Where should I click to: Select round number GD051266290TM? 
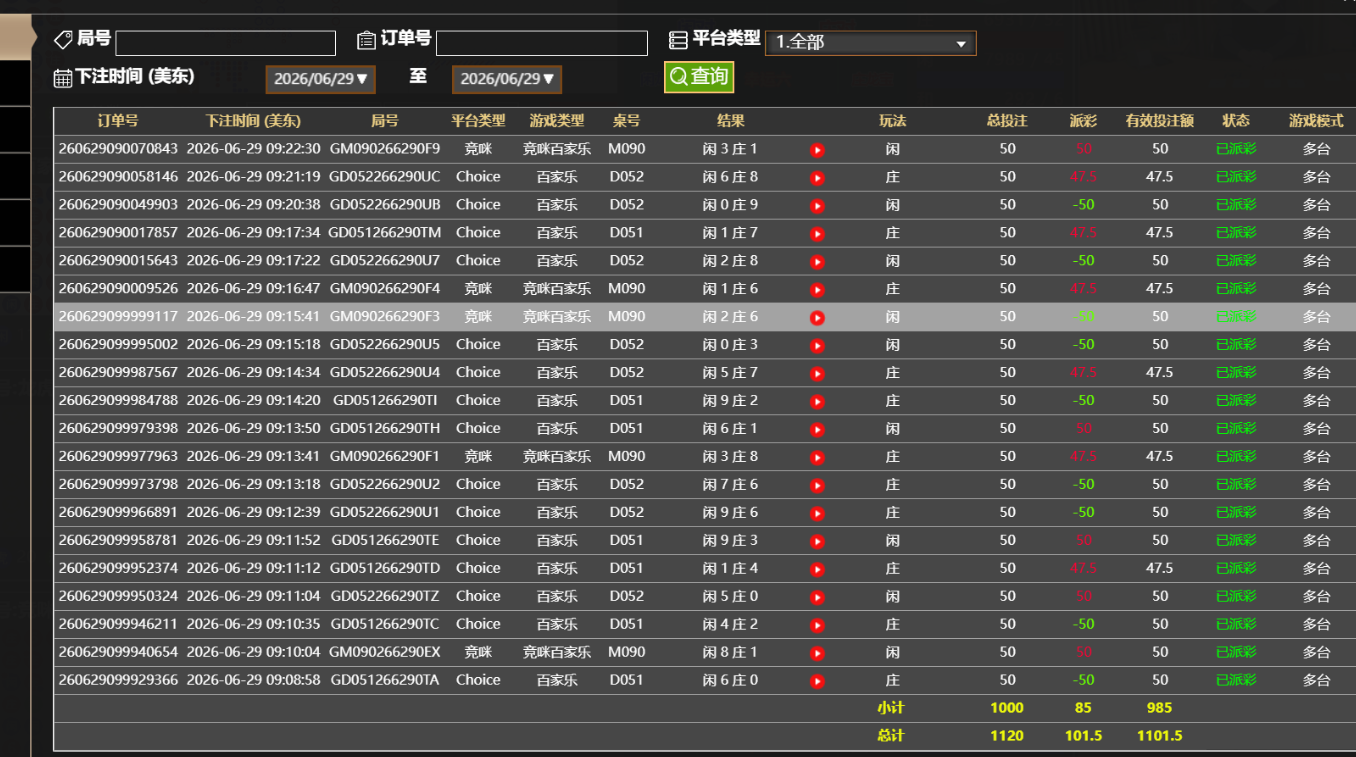coord(385,233)
